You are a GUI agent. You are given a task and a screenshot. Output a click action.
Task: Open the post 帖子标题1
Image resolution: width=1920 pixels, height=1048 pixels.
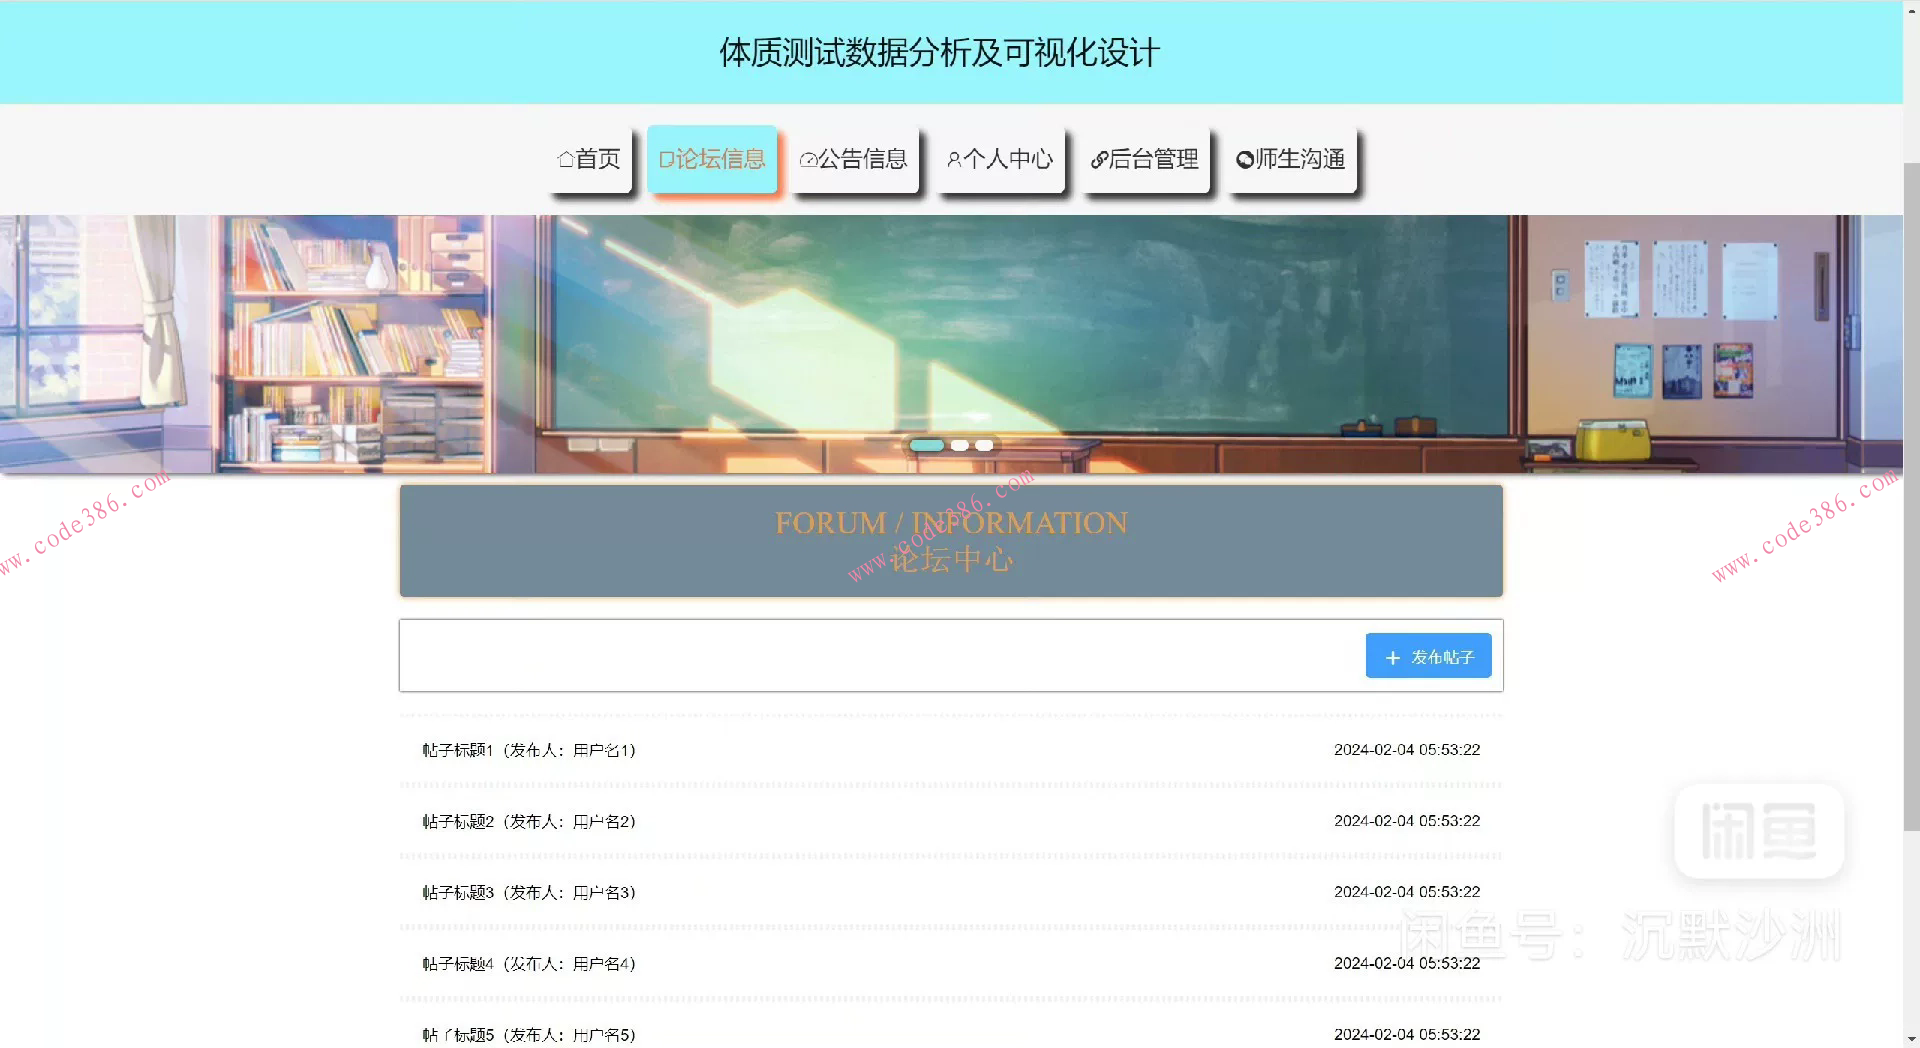click(528, 750)
